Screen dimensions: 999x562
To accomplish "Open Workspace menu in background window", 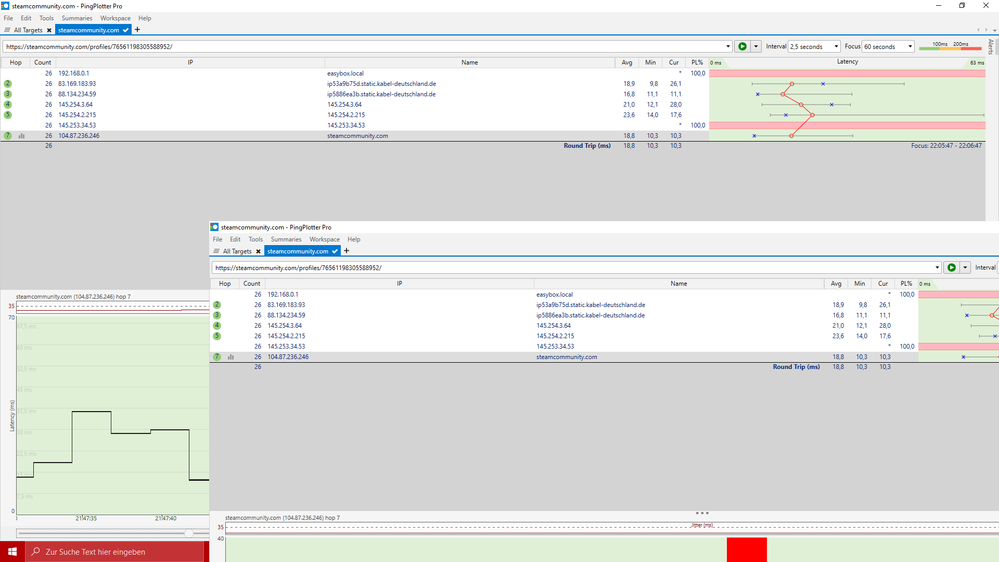I will (x=115, y=18).
